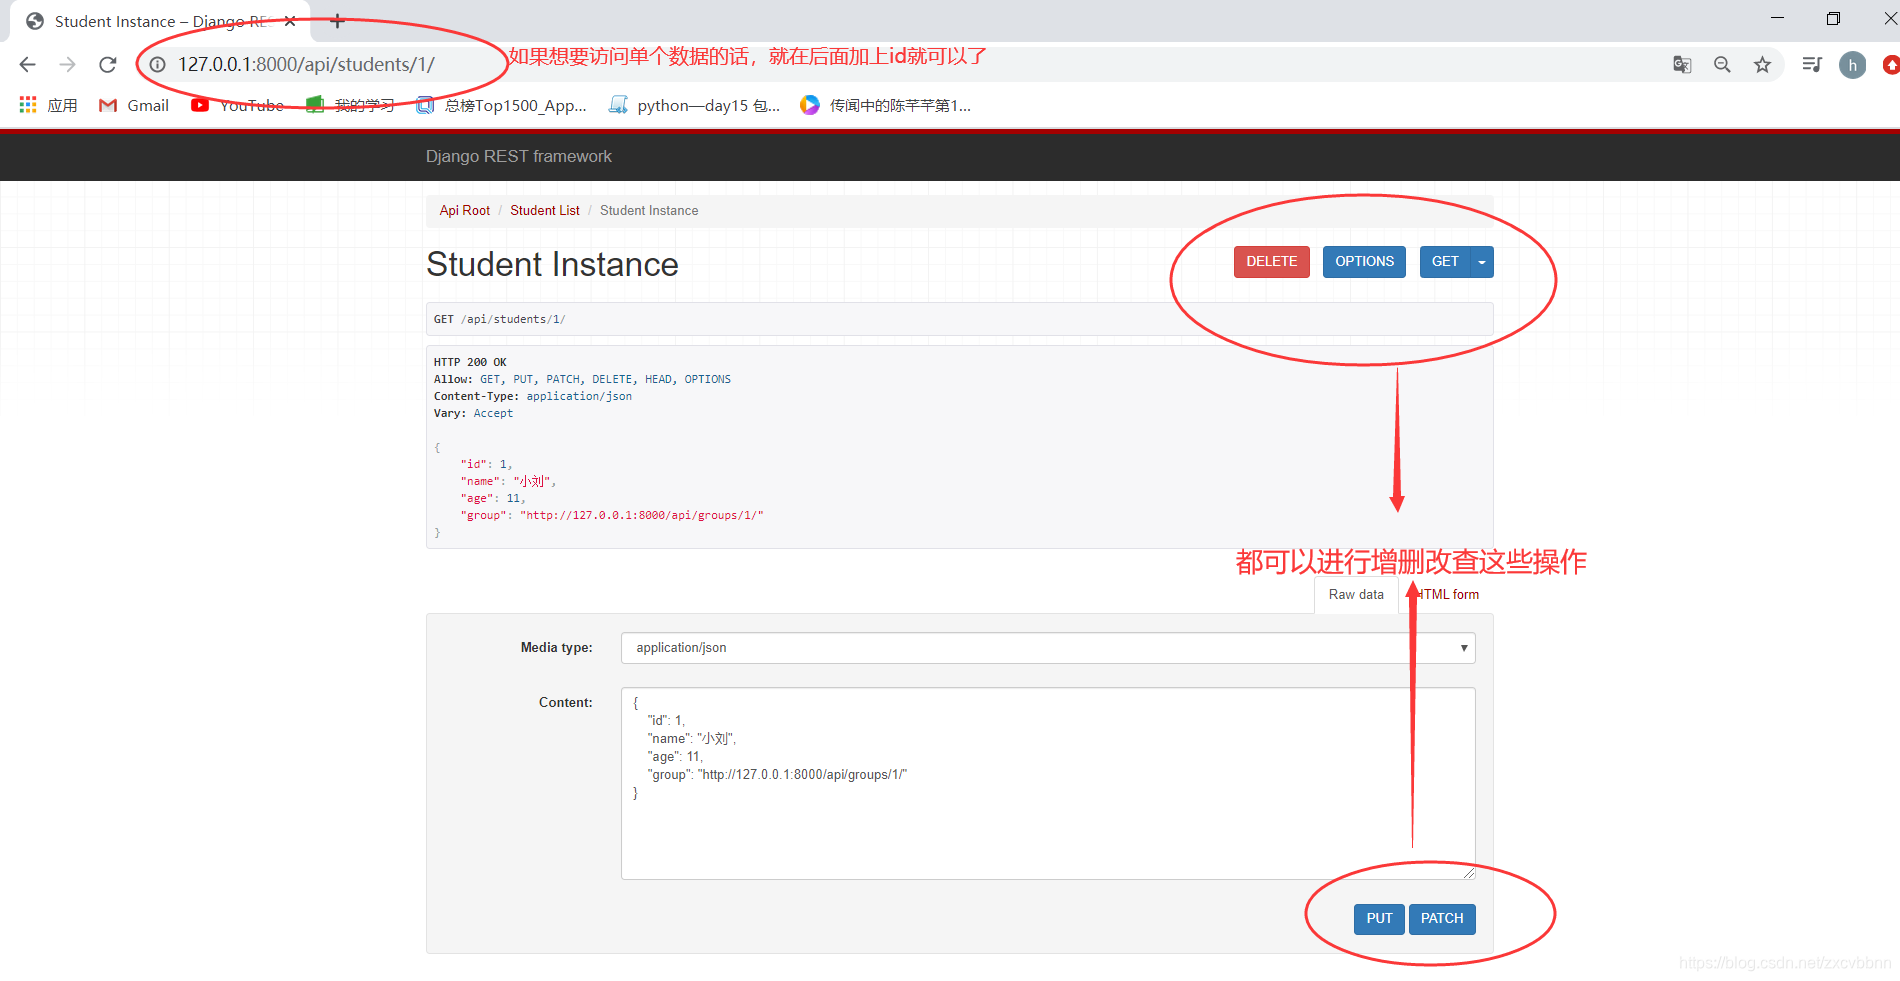Image resolution: width=1900 pixels, height=981 pixels.
Task: Click the OPTIONS button
Action: (1364, 262)
